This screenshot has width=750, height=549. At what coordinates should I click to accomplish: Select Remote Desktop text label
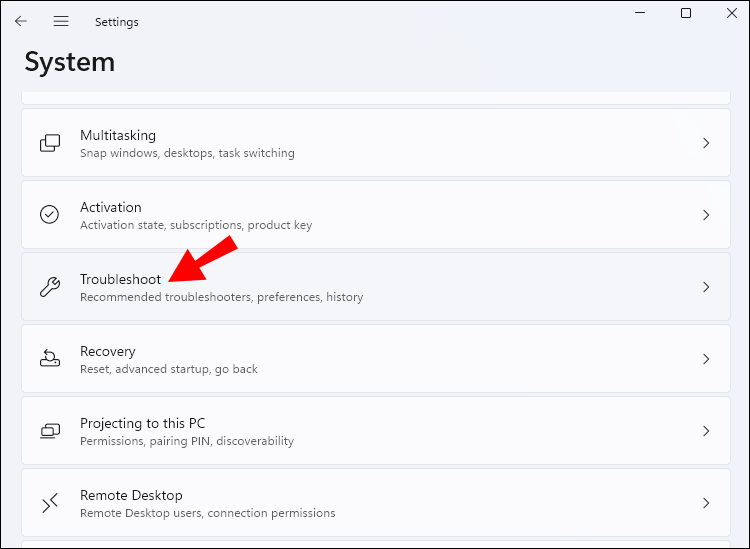(131, 495)
